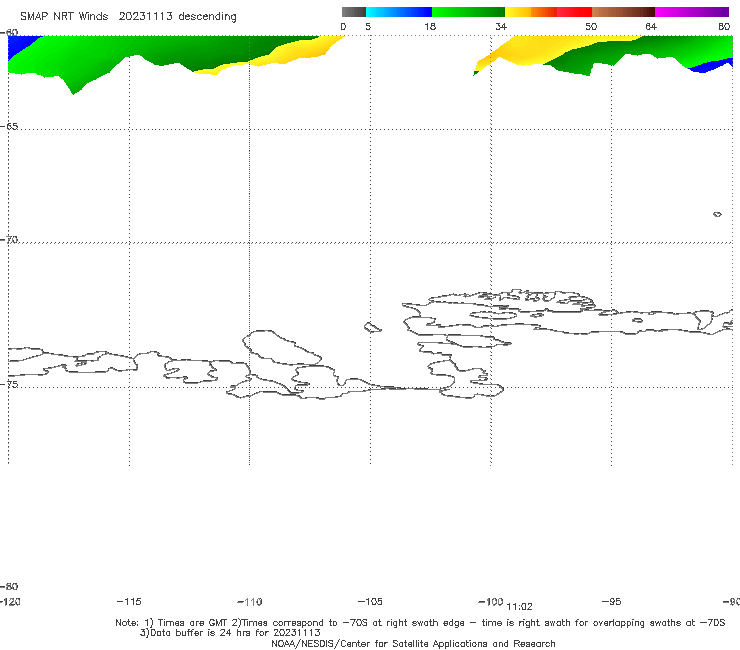Click the NOAA/NESDIS credit line
This screenshot has height=650, width=740.
pyautogui.click(x=413, y=644)
